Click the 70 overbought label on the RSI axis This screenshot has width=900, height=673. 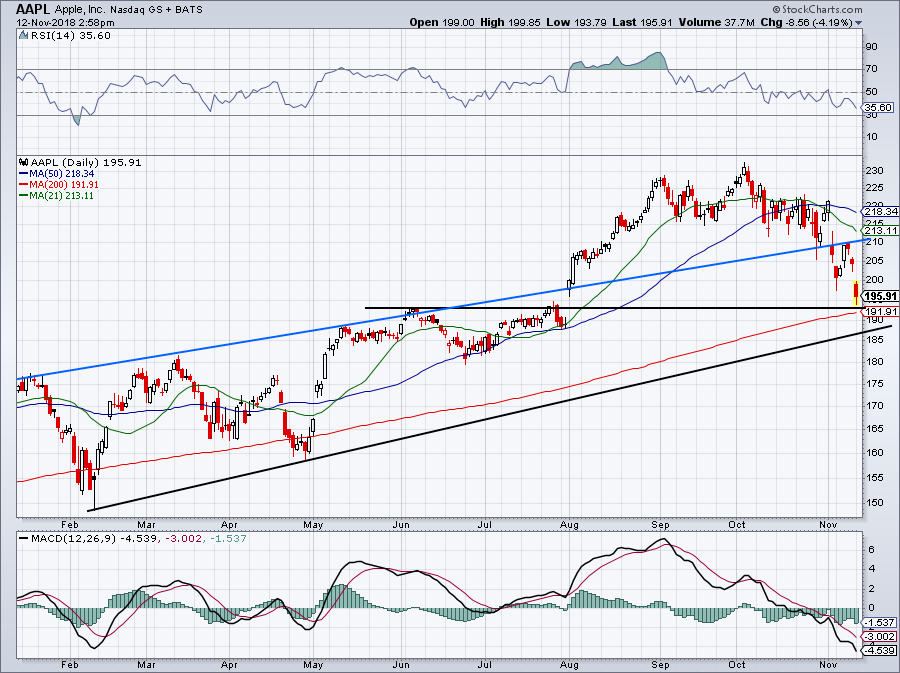coord(872,69)
